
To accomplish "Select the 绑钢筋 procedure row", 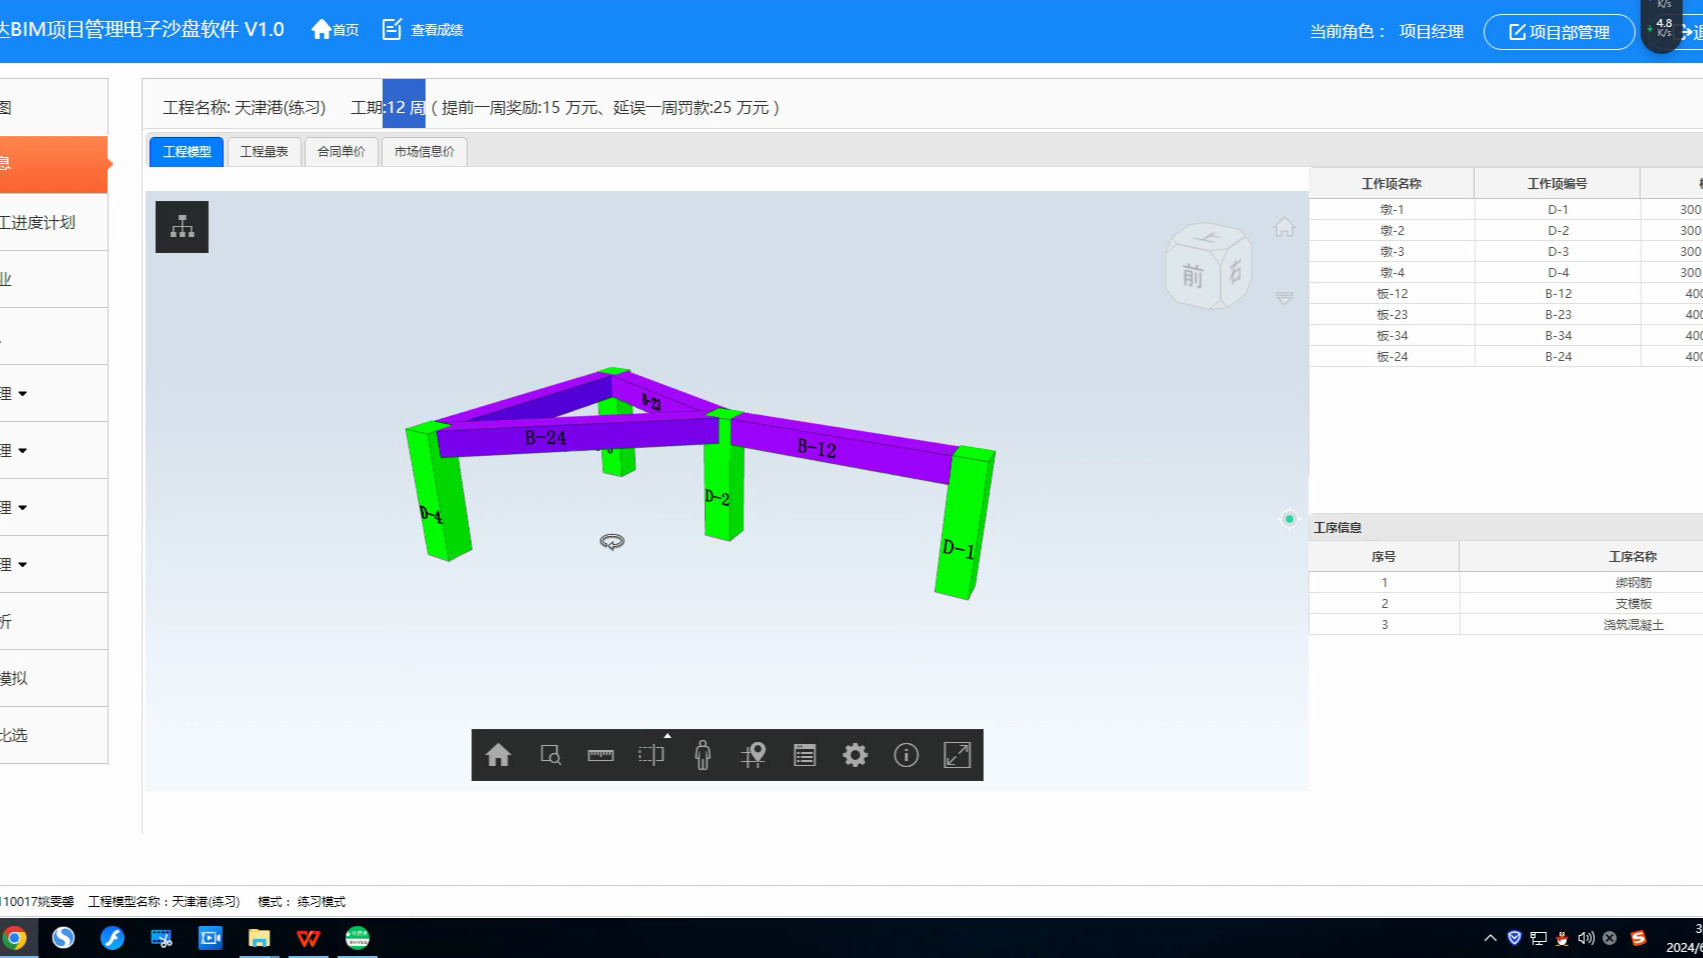I will [x=1506, y=582].
